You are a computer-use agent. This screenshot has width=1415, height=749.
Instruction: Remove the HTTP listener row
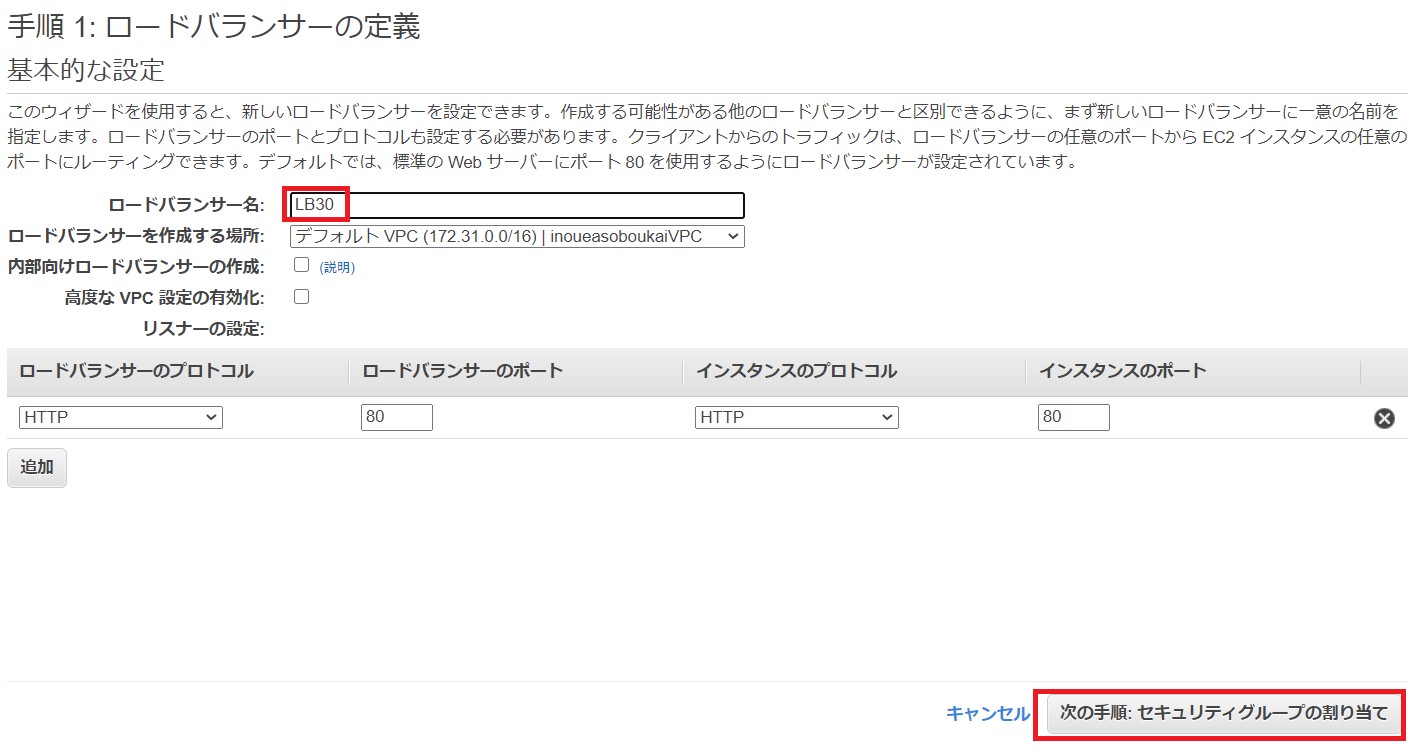[x=1384, y=418]
